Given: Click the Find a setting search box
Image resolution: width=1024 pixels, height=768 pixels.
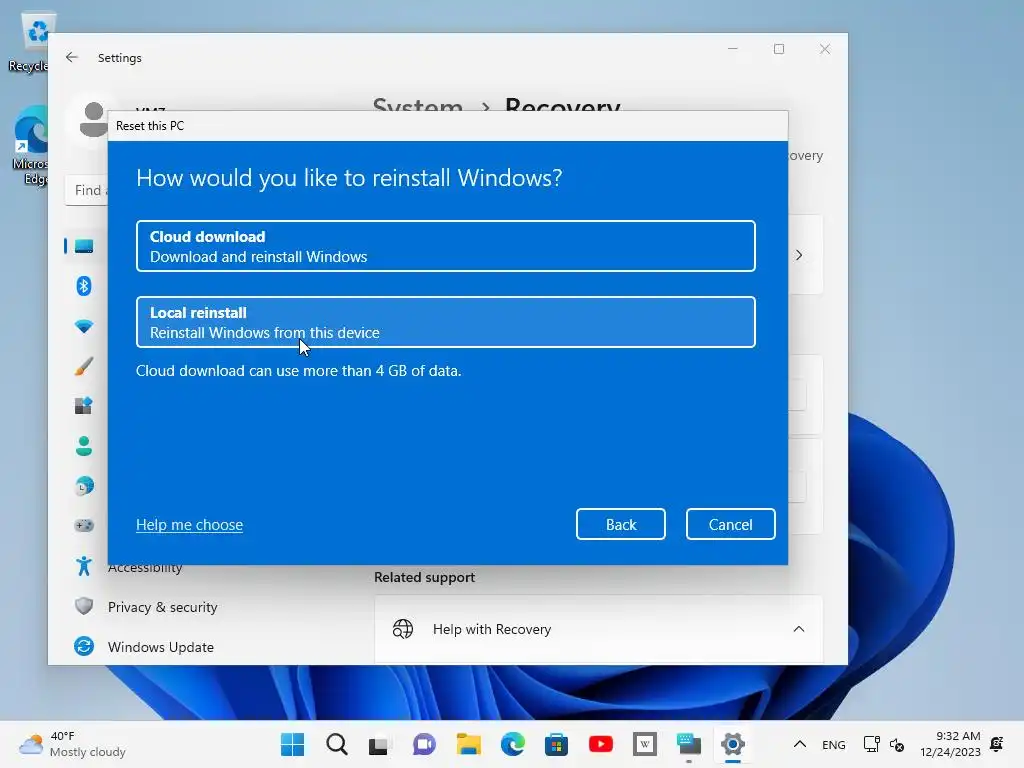Looking at the screenshot, I should [87, 191].
